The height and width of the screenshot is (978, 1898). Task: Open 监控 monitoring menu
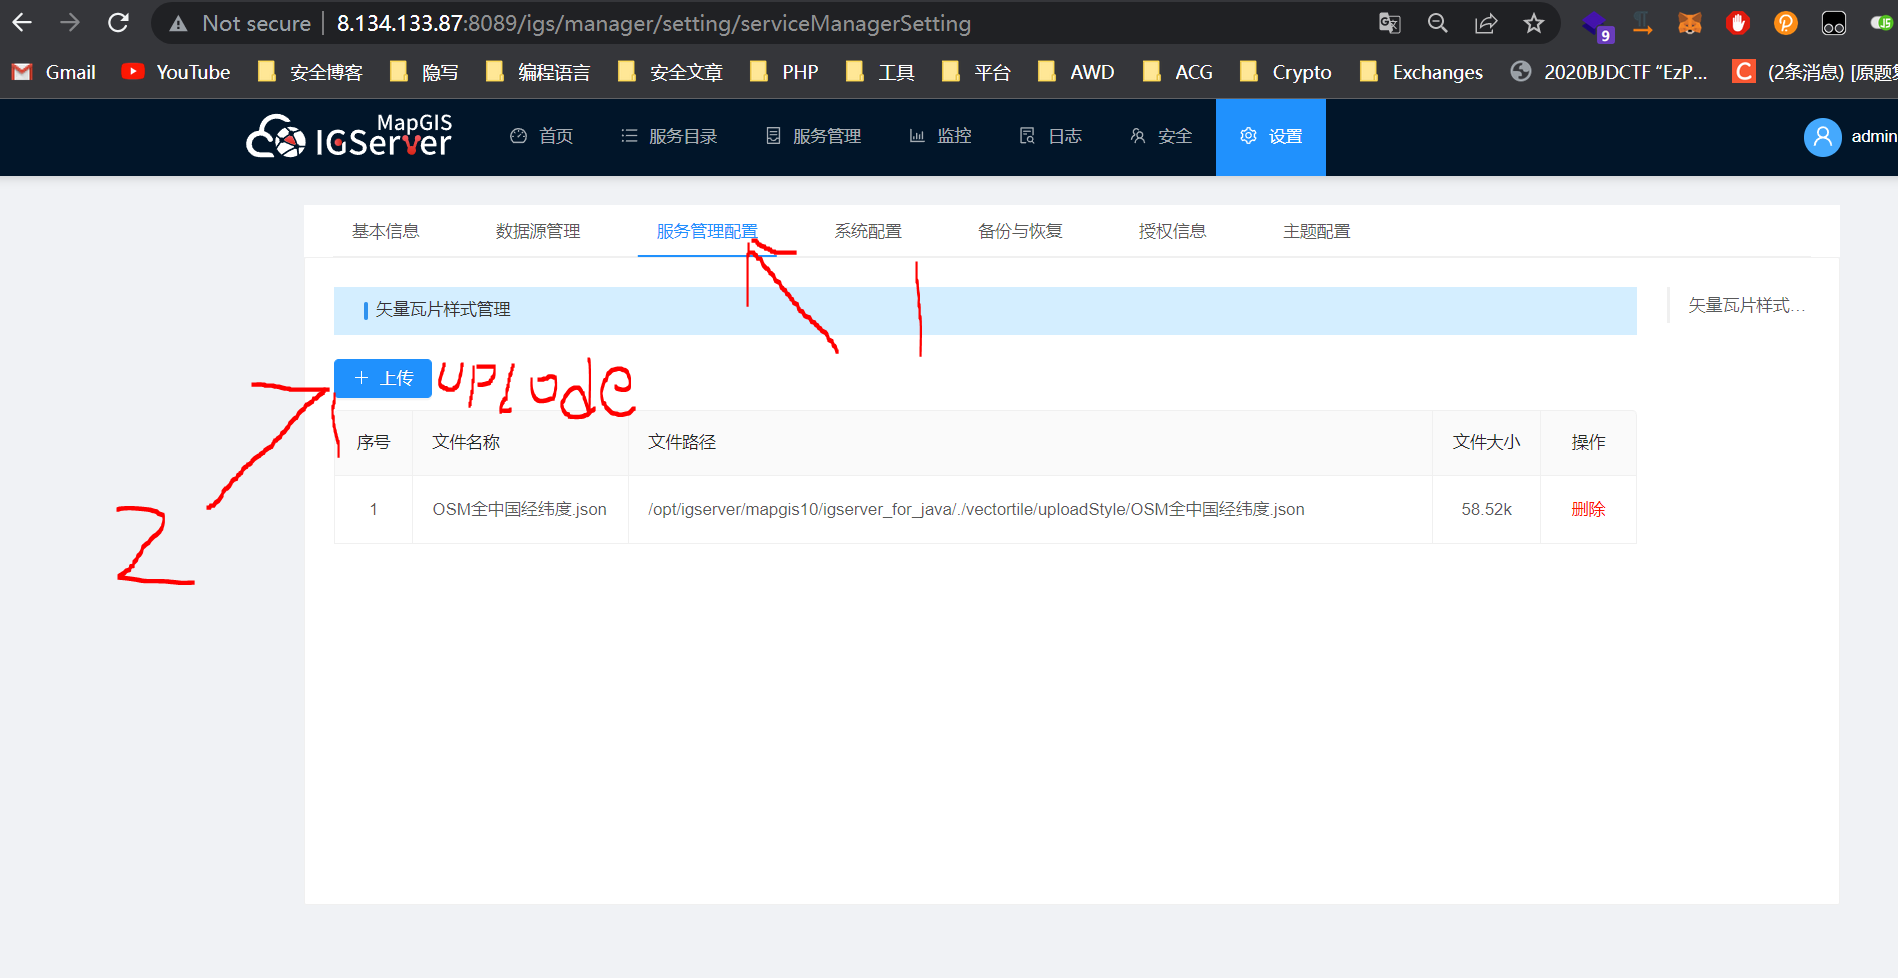(x=940, y=136)
